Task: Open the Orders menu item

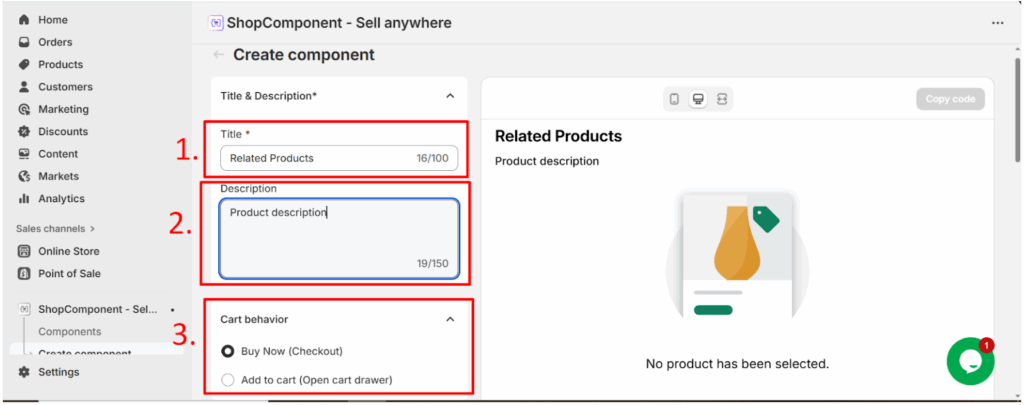Action: click(x=55, y=42)
